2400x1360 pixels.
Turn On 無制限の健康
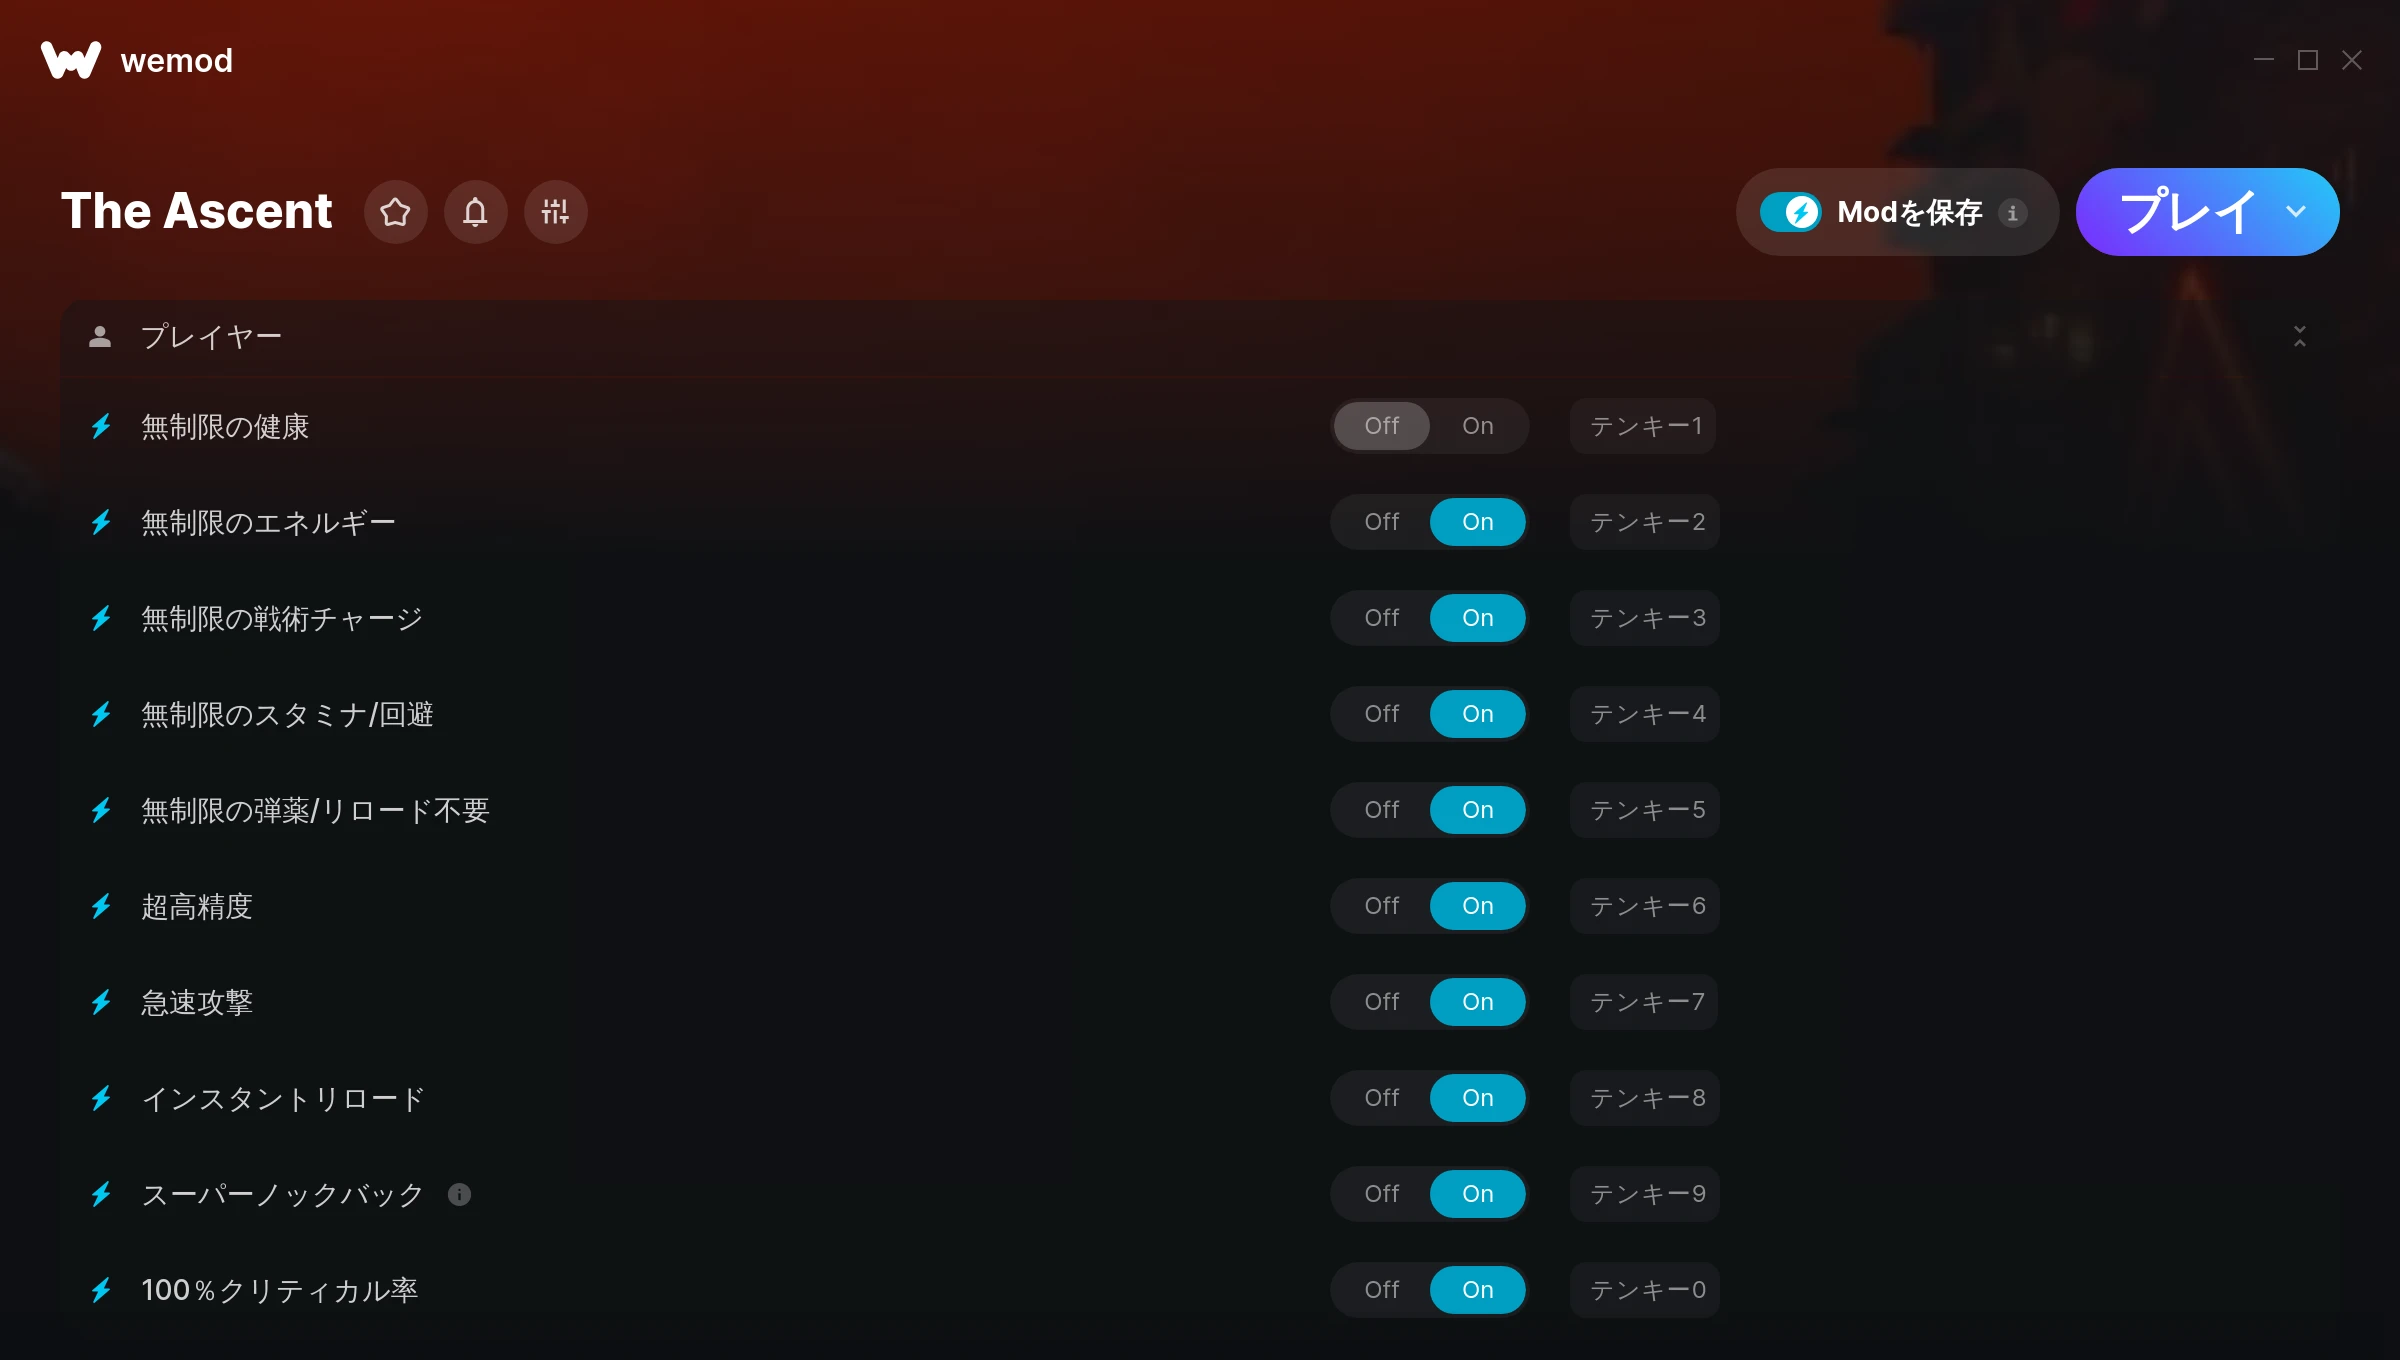pyautogui.click(x=1477, y=426)
